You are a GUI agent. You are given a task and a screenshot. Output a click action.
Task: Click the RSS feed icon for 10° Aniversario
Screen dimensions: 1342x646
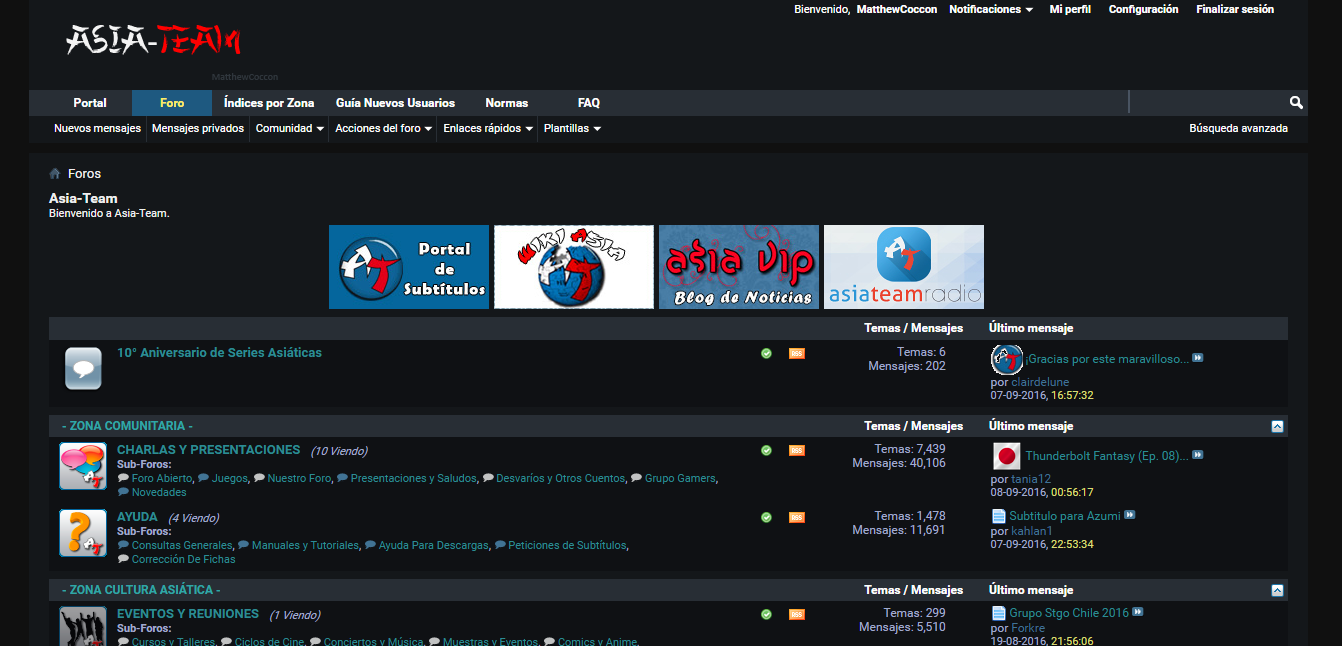(x=797, y=353)
